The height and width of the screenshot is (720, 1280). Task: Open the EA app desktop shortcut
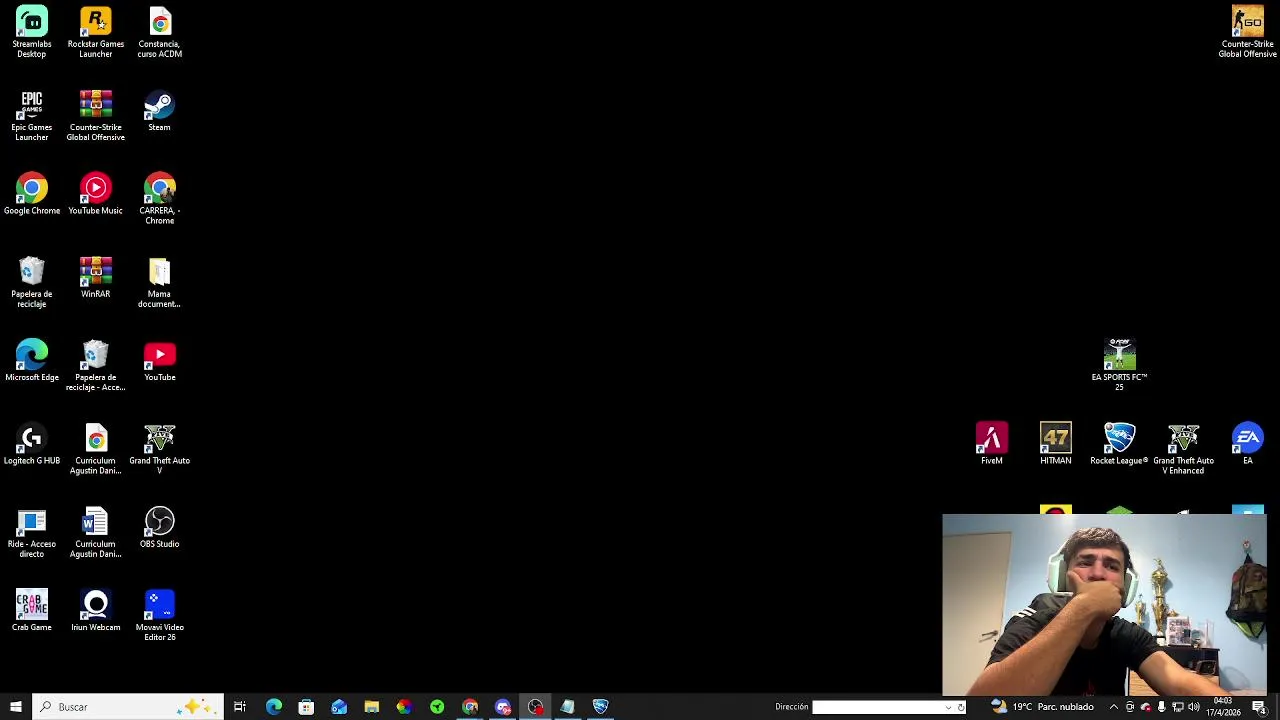click(1247, 444)
